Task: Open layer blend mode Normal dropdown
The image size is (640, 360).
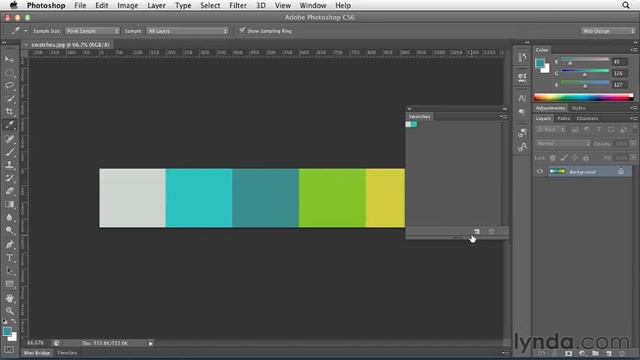Action: [563, 144]
